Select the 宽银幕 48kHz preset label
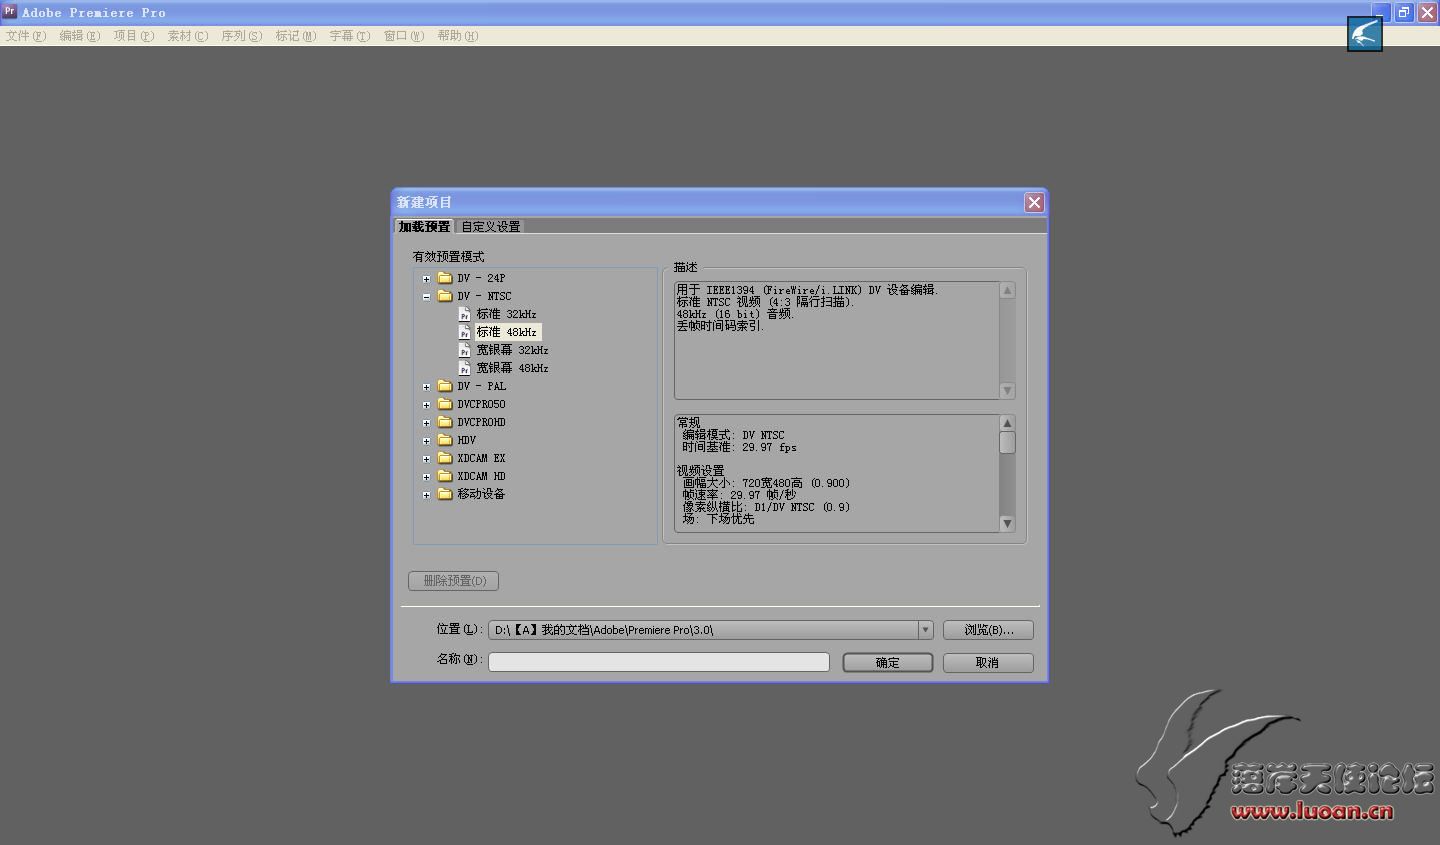Image resolution: width=1440 pixels, height=845 pixels. 512,368
